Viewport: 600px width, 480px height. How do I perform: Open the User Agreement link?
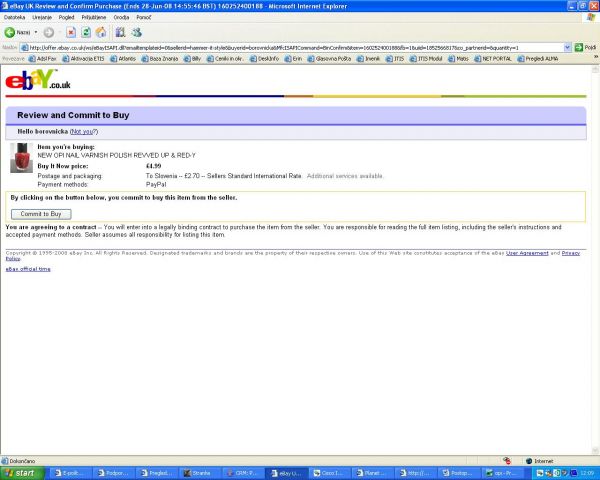[x=527, y=253]
